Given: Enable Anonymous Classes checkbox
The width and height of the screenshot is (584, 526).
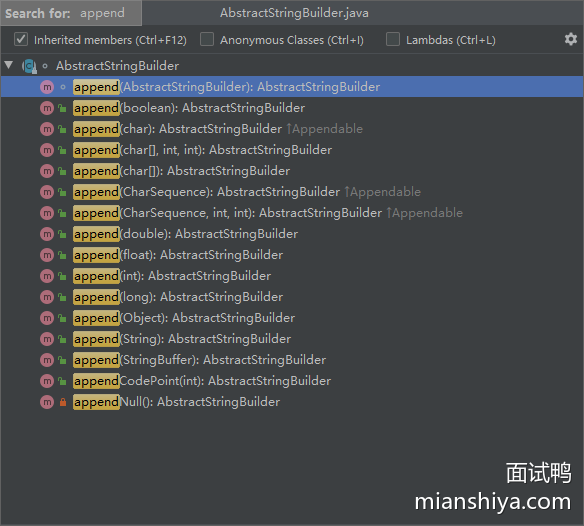Looking at the screenshot, I should click(207, 39).
